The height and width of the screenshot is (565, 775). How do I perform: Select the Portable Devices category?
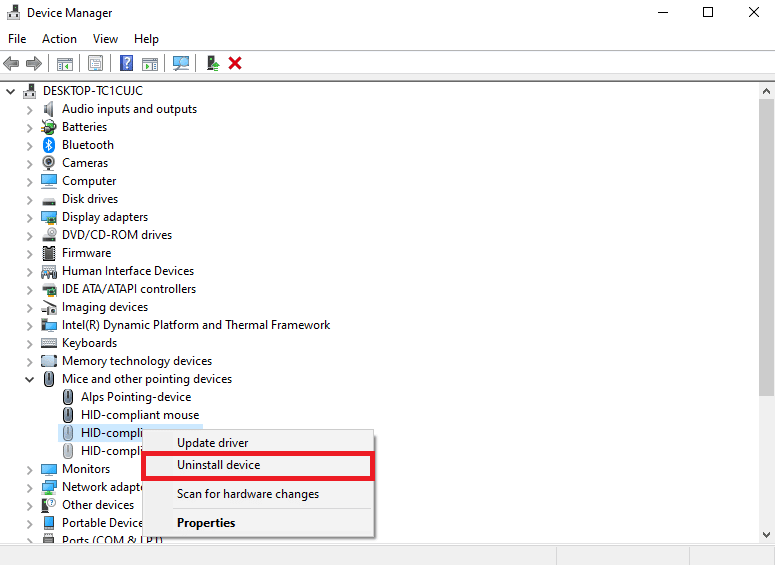[102, 522]
